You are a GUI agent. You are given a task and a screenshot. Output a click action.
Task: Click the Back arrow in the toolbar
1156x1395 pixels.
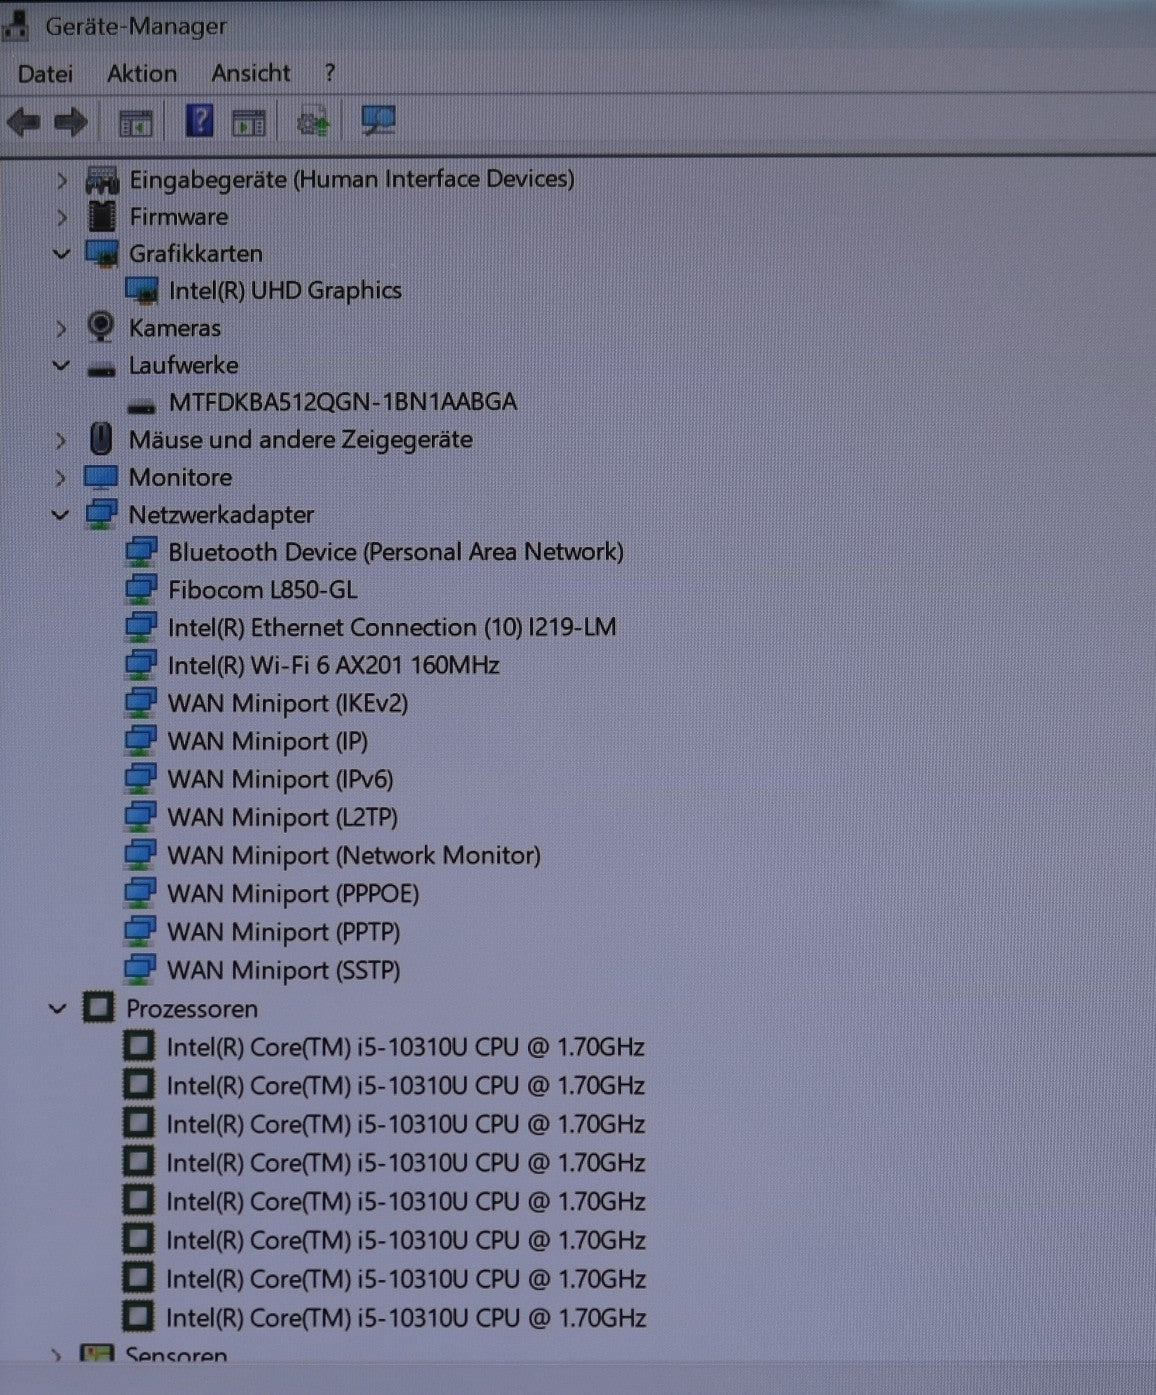click(x=23, y=123)
